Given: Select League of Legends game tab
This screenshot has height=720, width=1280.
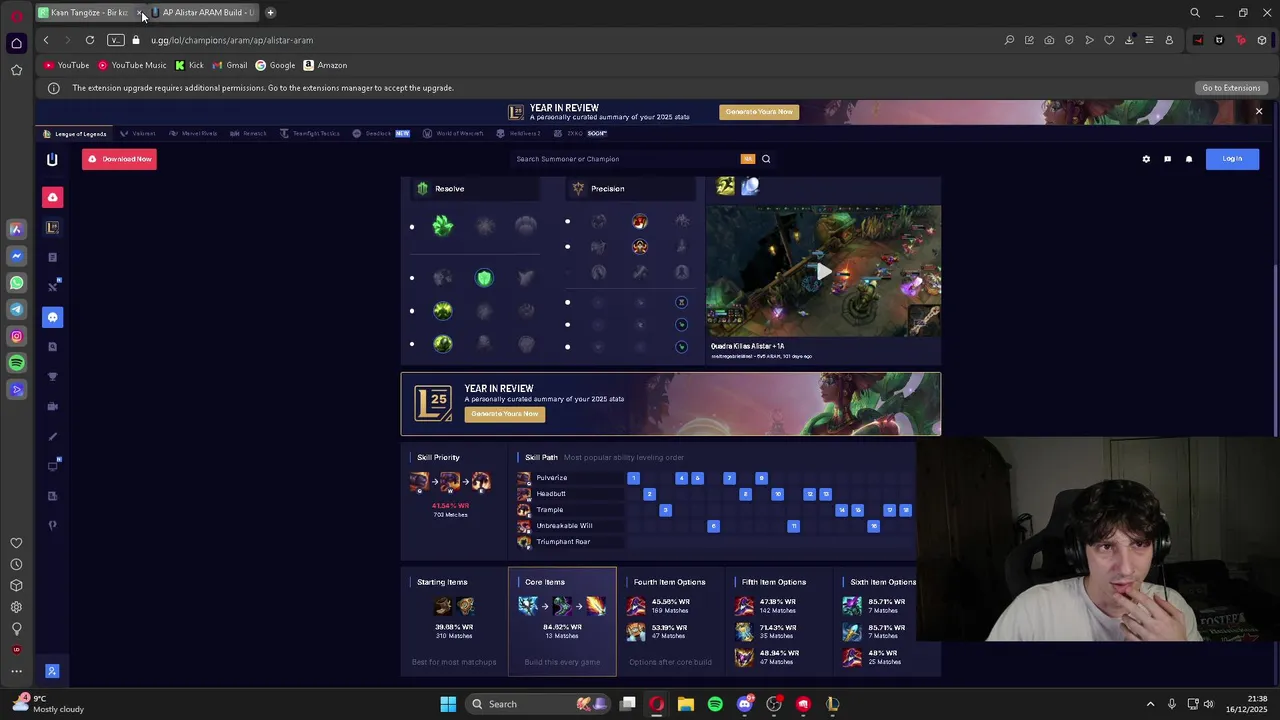Looking at the screenshot, I should [x=75, y=133].
